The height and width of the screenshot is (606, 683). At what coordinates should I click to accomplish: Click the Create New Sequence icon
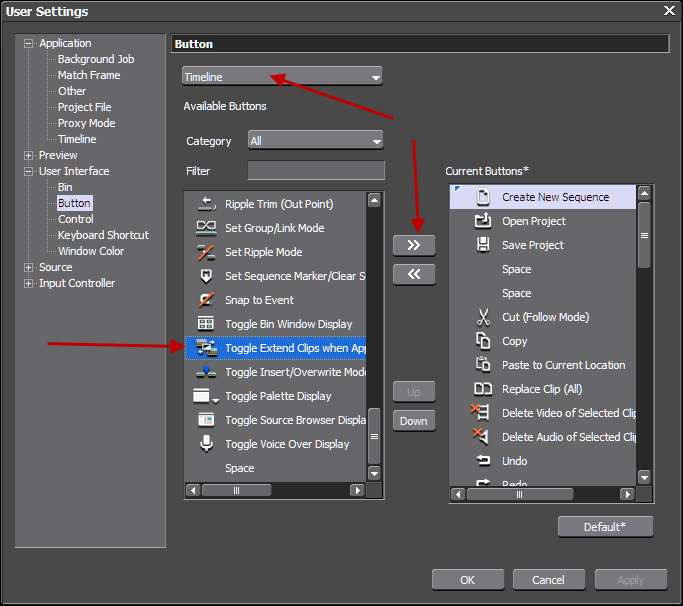click(483, 197)
